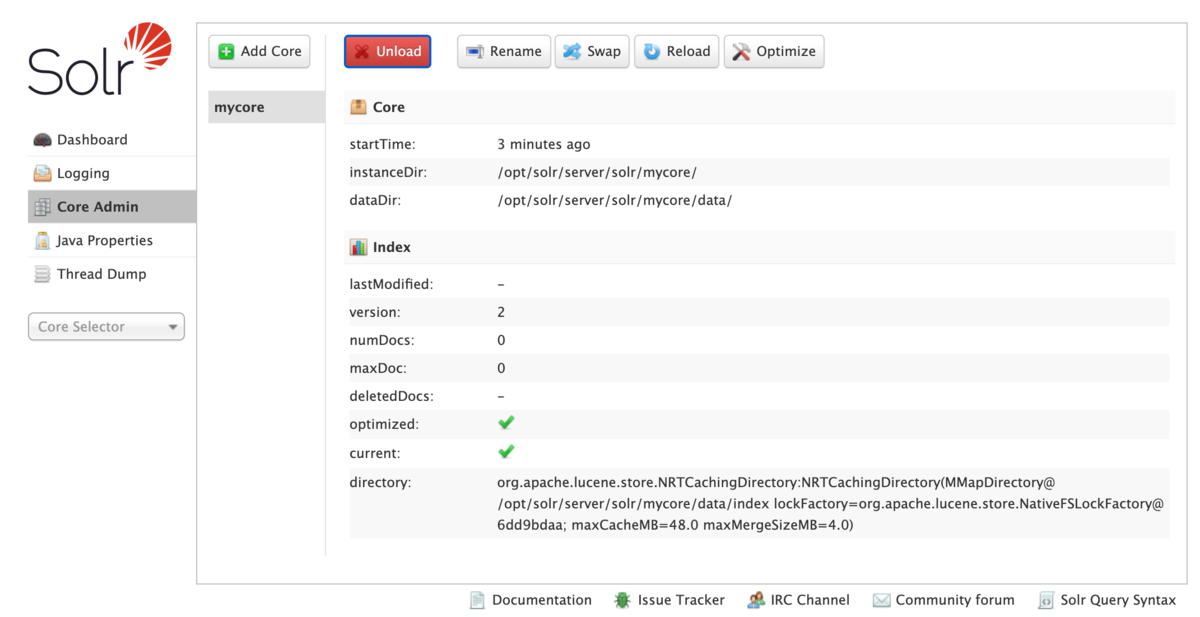Click the instanceDir label
Image resolution: width=1200 pixels, height=617 pixels.
tap(388, 172)
